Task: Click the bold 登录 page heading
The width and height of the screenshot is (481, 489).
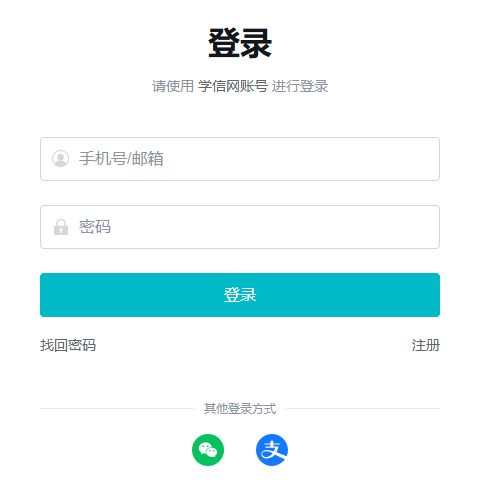Action: pos(240,43)
